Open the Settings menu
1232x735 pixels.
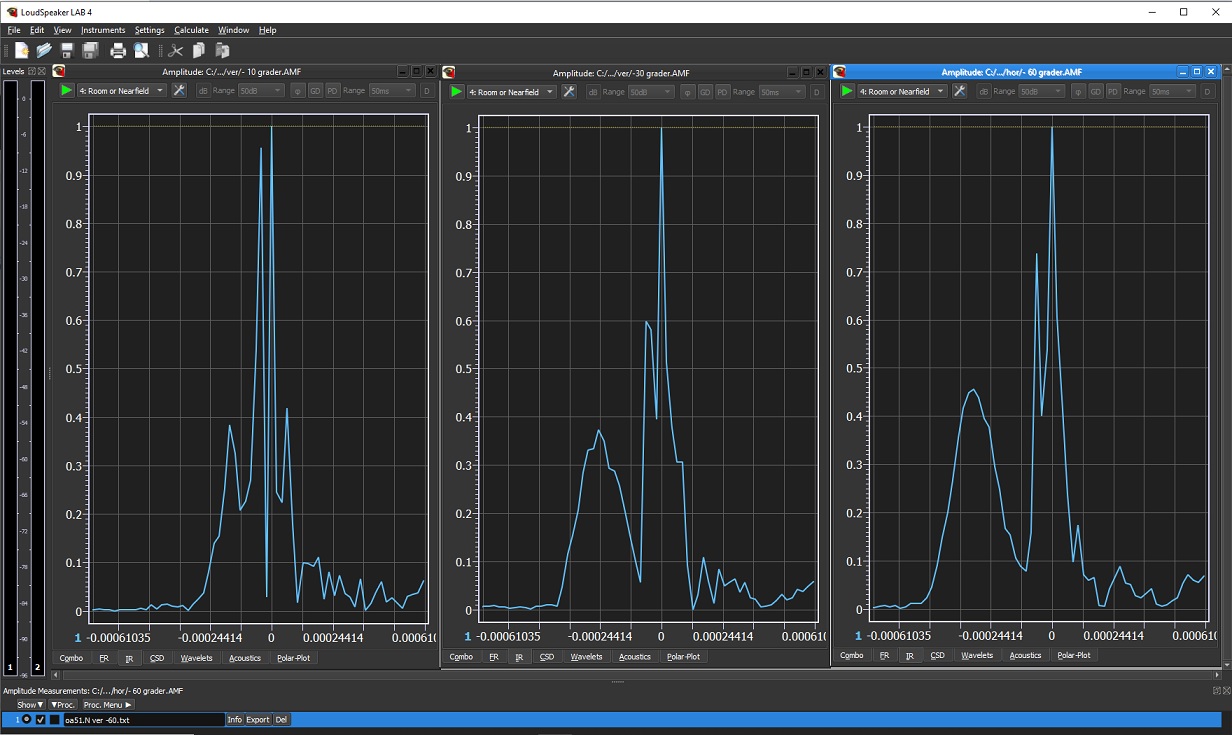[x=149, y=30]
